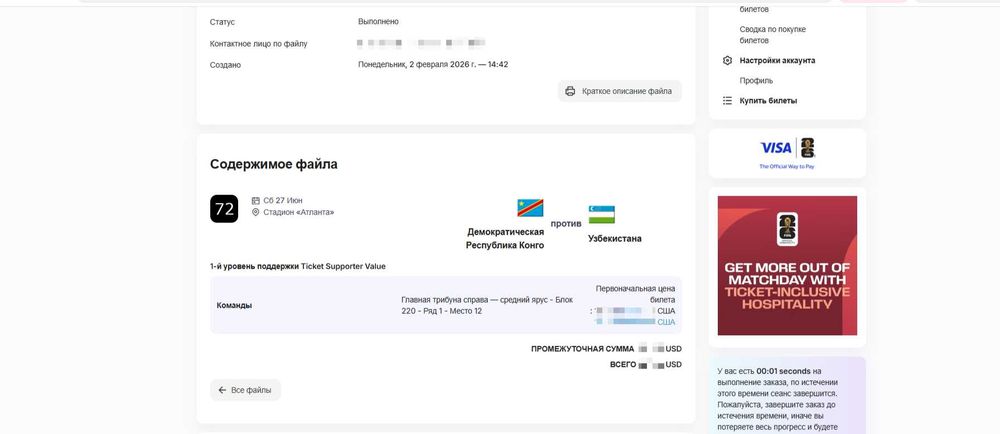This screenshot has width=1000, height=434.
Task: Click the calendar icon beside Сб 27 Июн
Action: click(256, 200)
